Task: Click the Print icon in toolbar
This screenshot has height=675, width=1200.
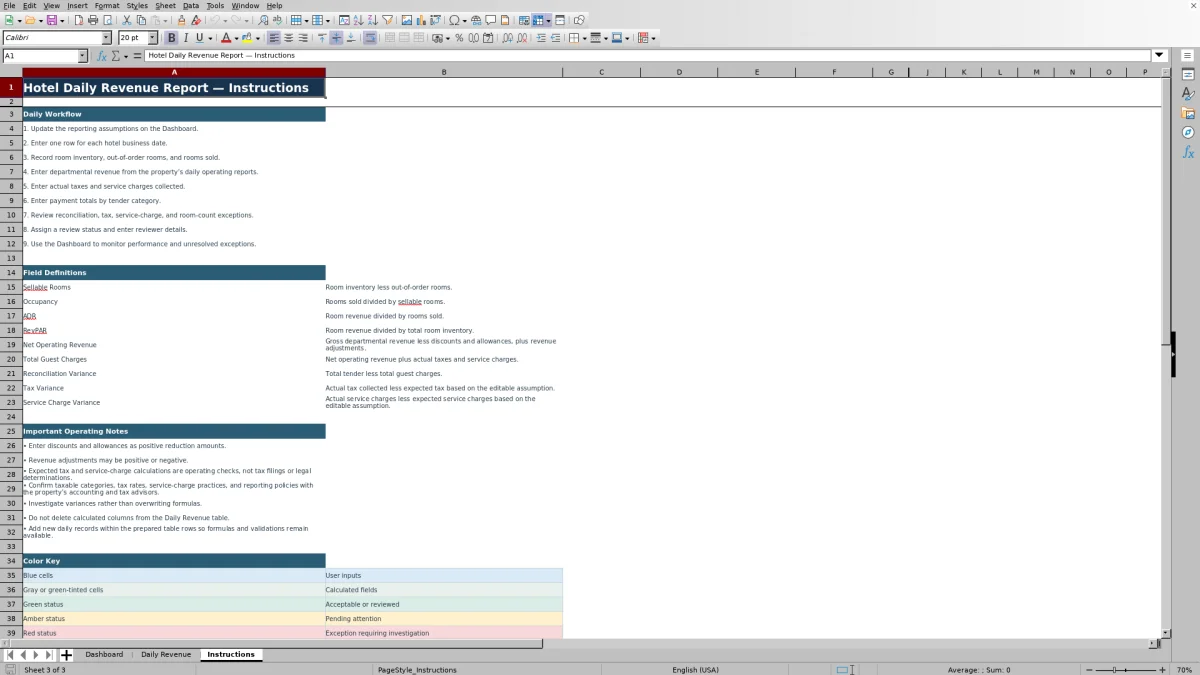Action: pos(92,20)
